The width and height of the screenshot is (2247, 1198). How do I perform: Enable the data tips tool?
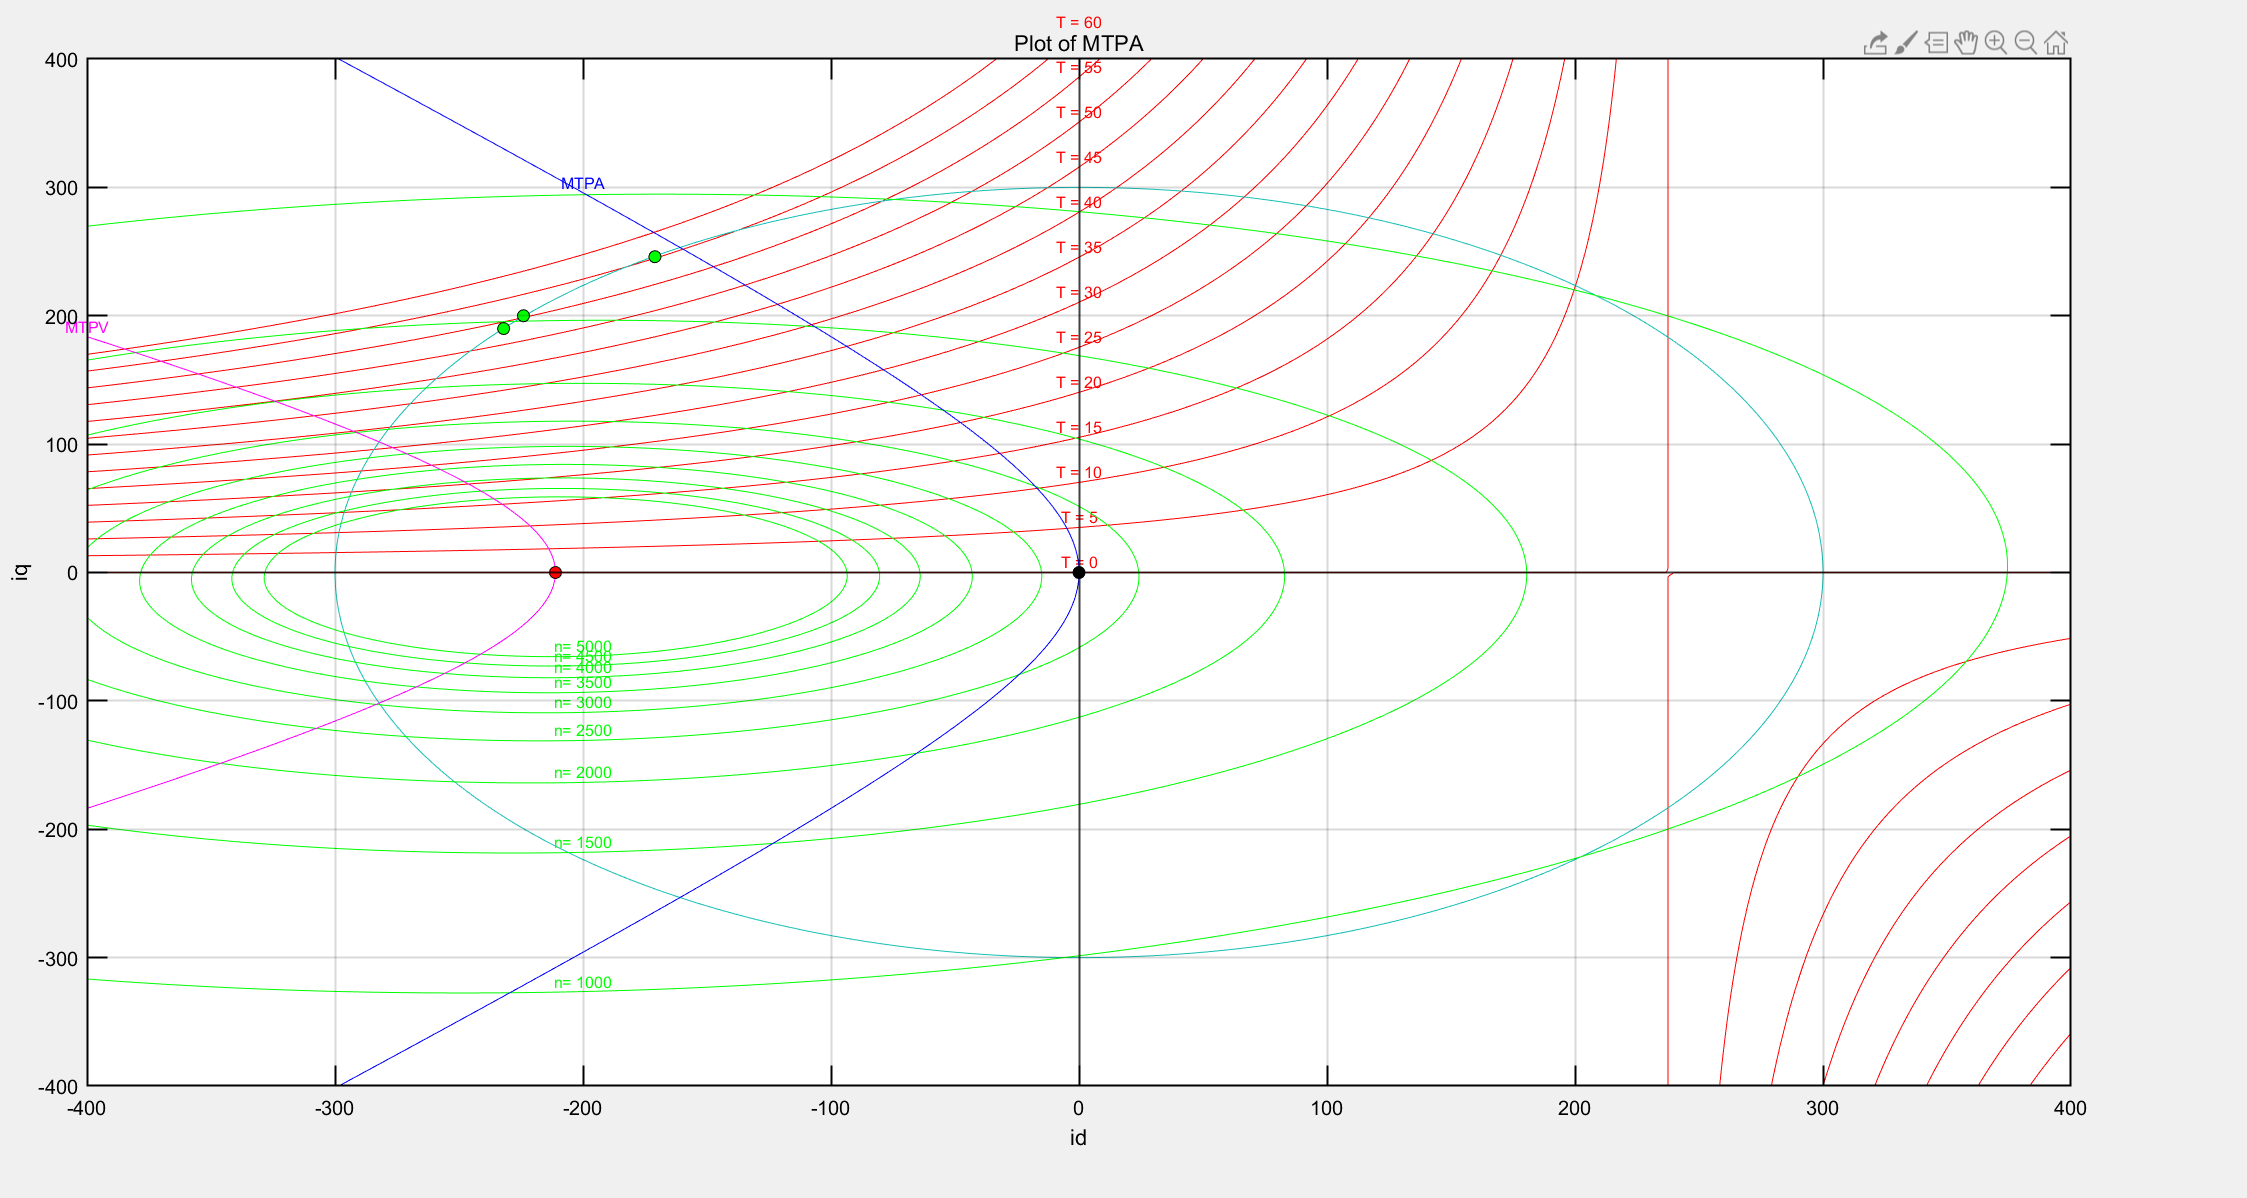1936,43
